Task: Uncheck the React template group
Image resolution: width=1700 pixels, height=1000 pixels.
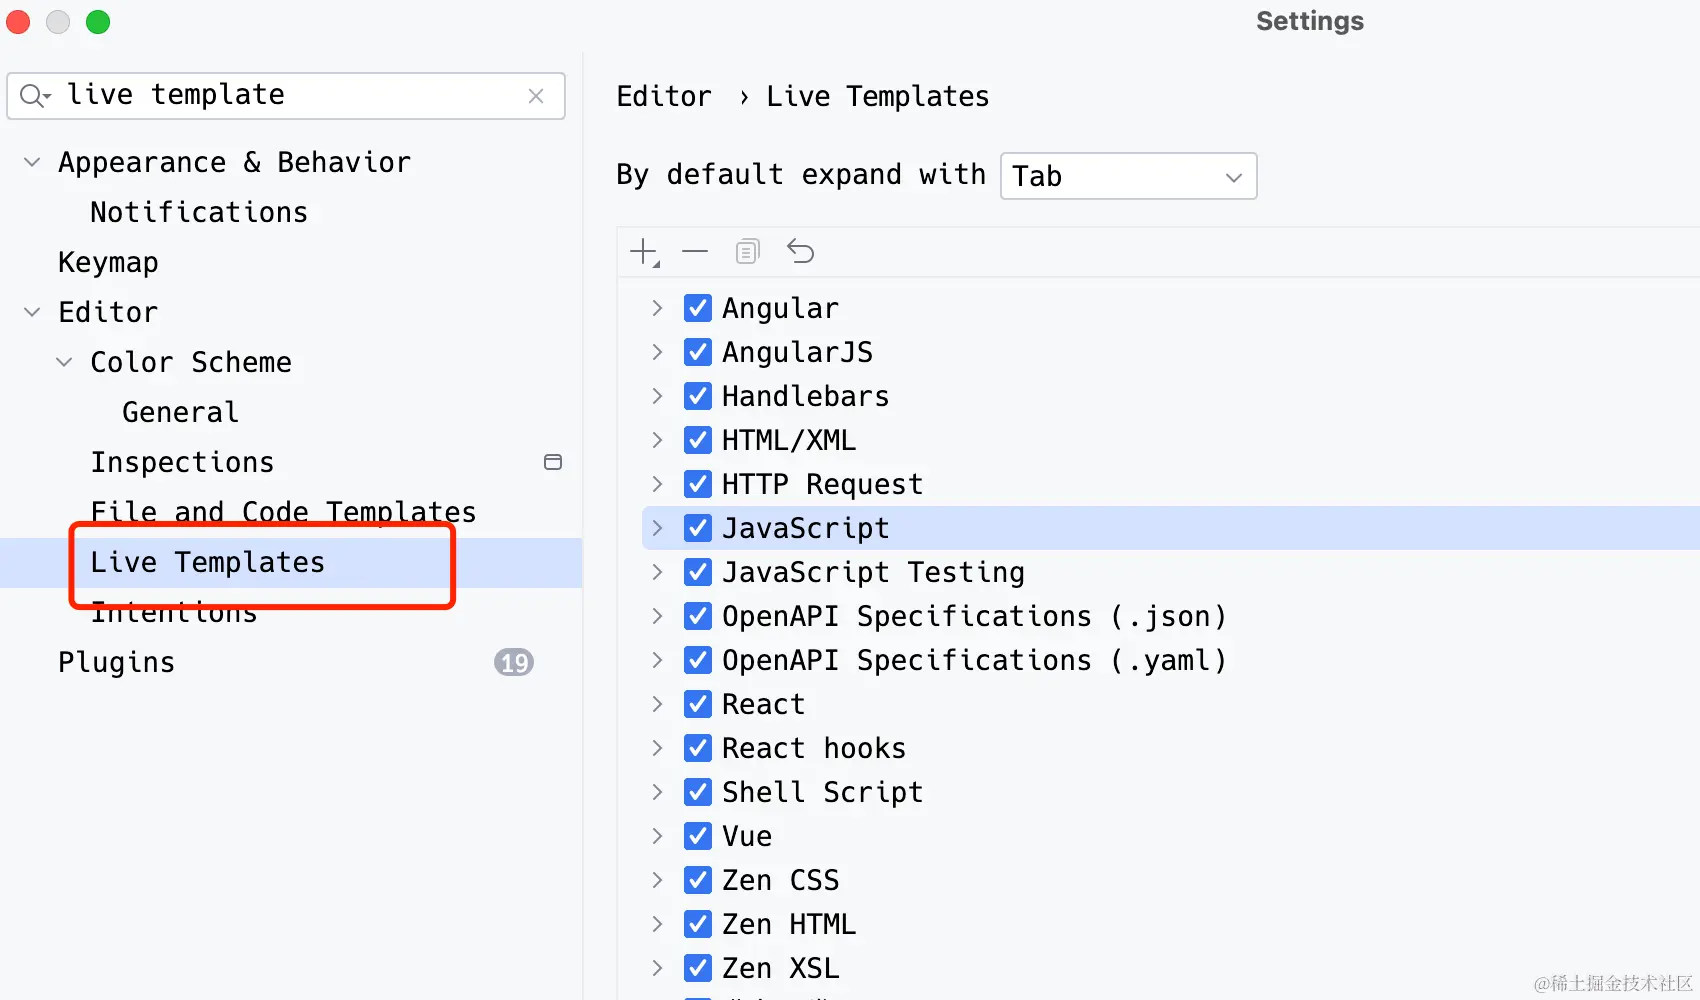Action: point(698,704)
